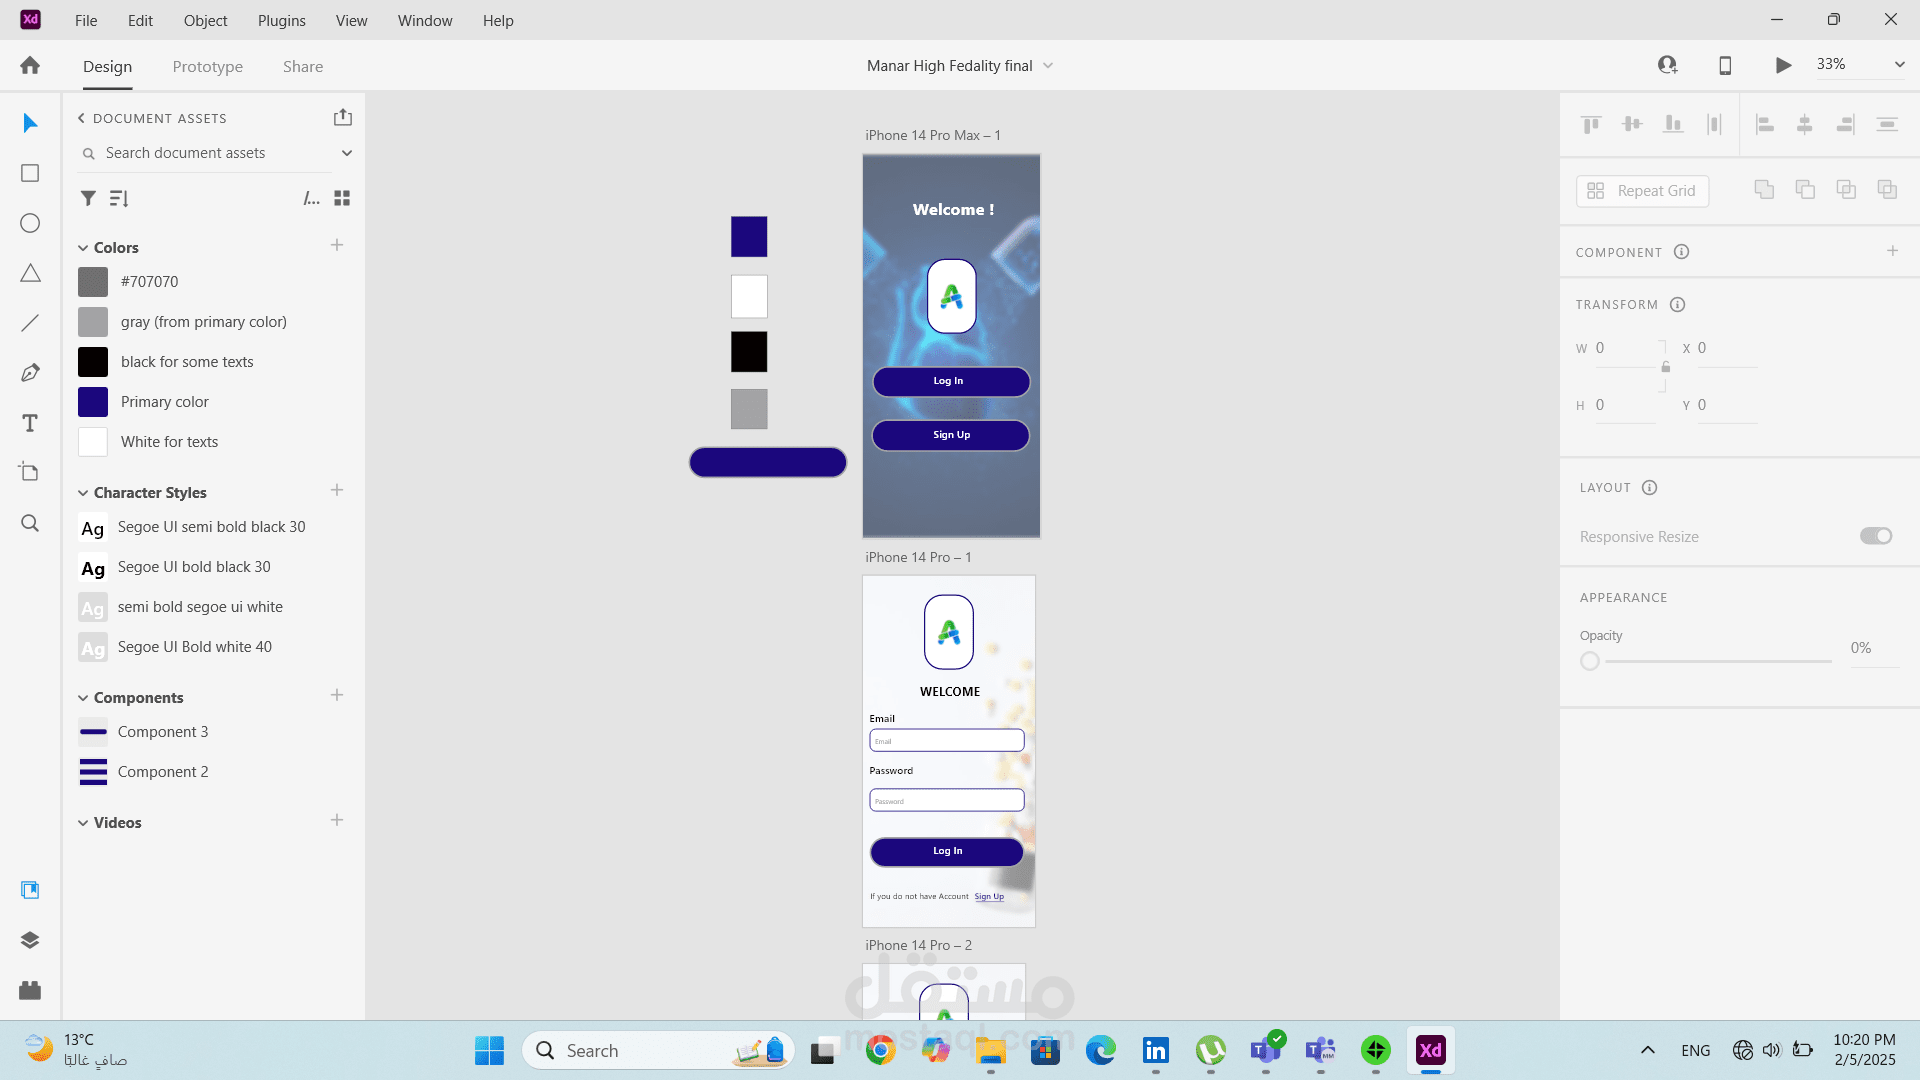Open the Plugins menu

point(281,20)
